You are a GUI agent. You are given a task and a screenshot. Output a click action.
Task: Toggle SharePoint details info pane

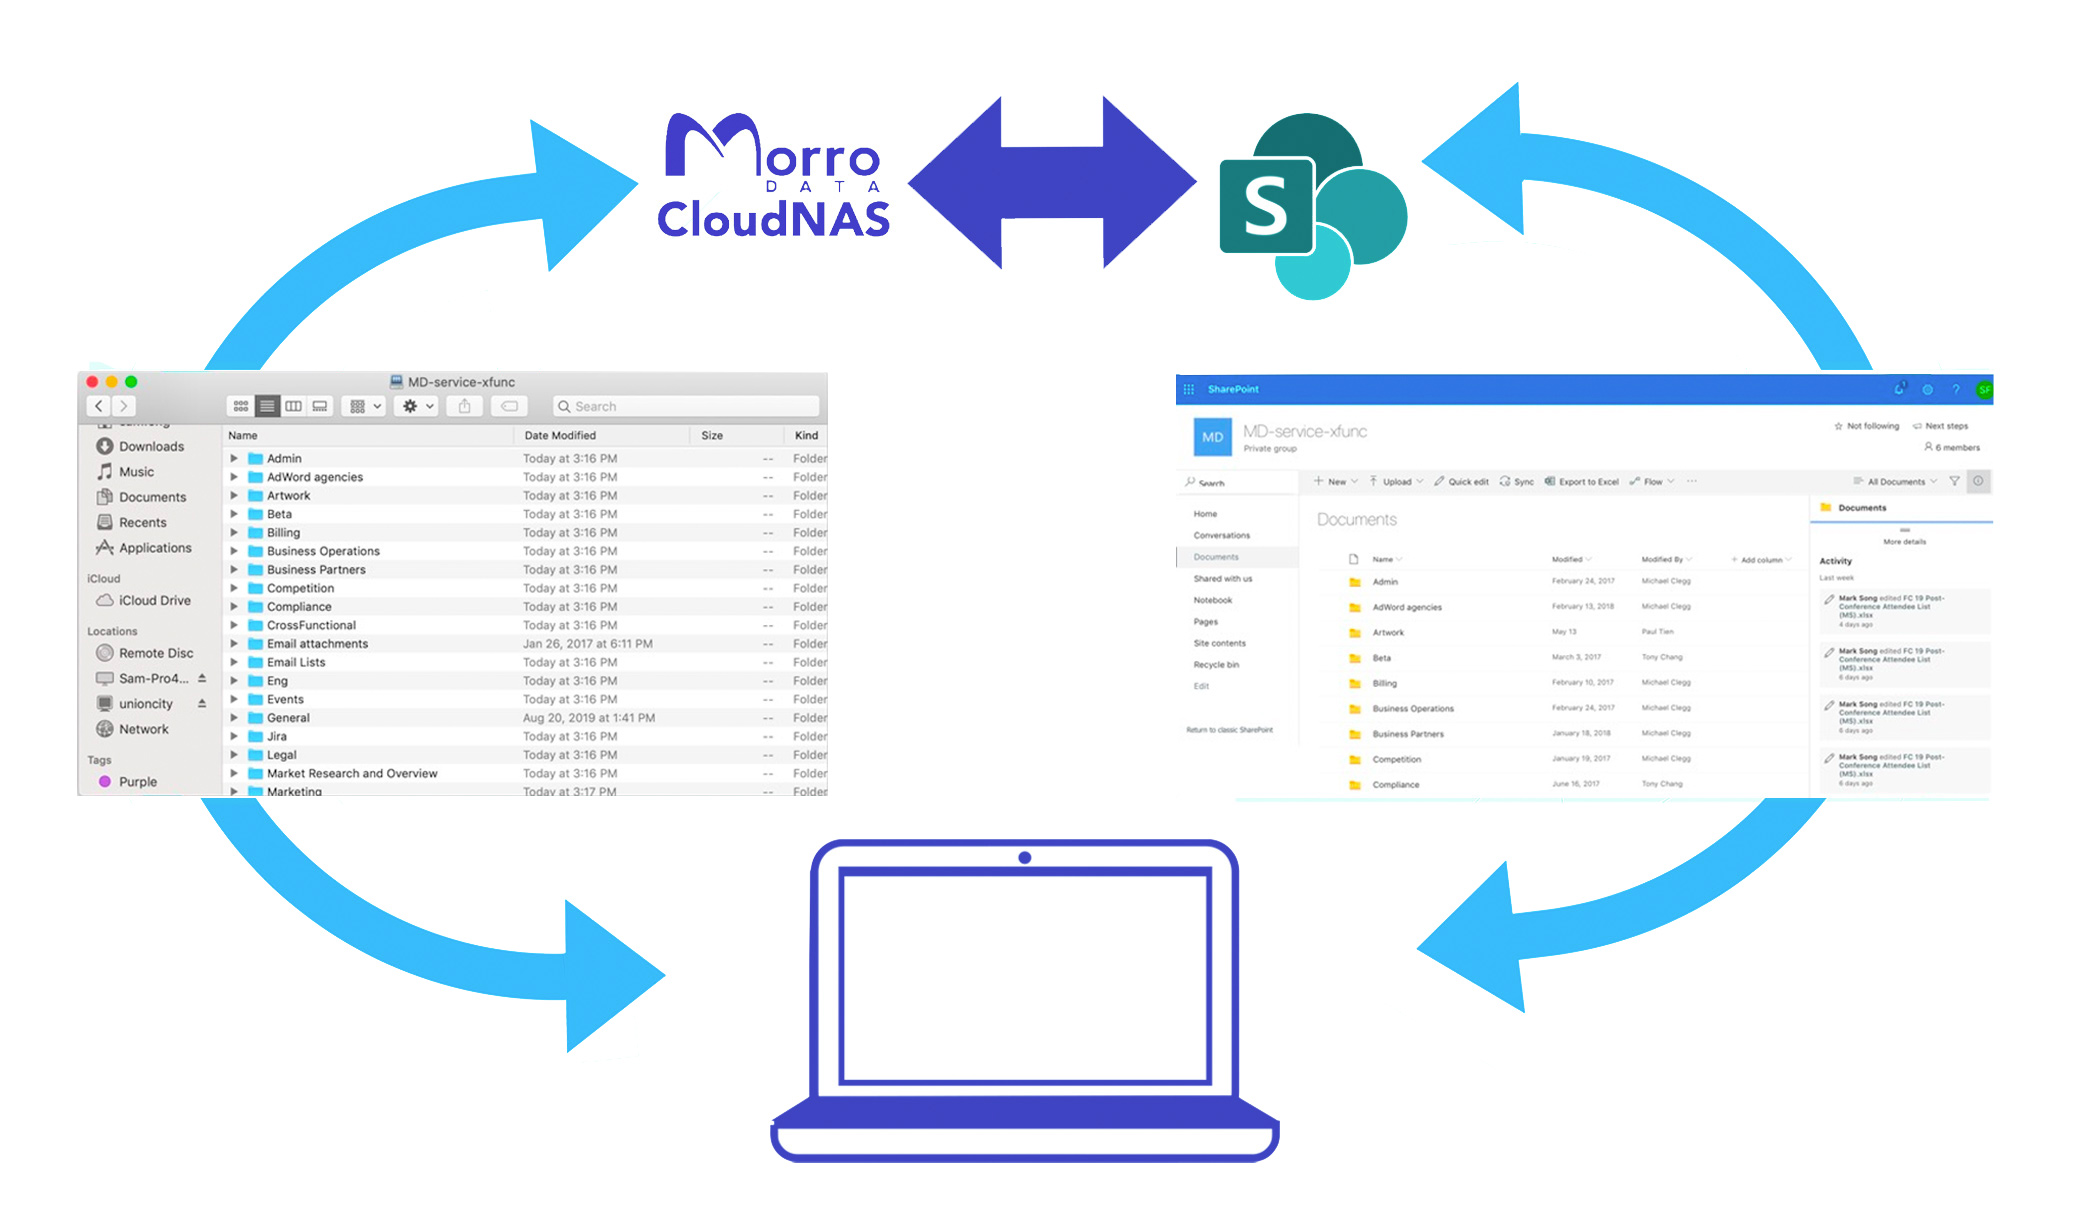[x=1978, y=481]
